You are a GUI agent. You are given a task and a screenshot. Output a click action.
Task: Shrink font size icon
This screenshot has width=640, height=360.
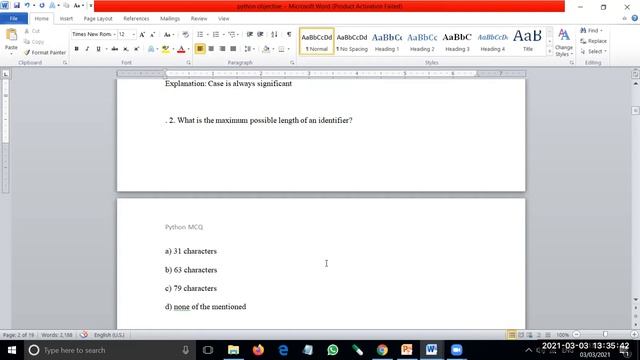153,35
